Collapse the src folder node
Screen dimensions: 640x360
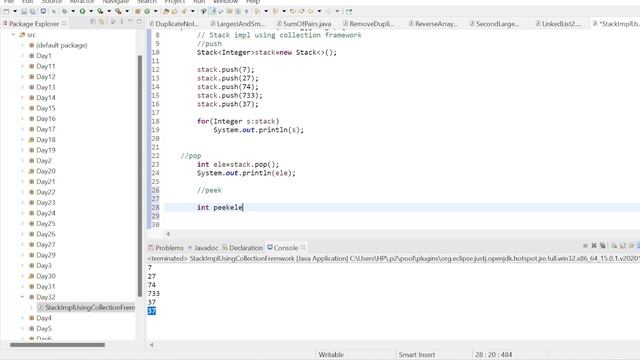coord(13,35)
